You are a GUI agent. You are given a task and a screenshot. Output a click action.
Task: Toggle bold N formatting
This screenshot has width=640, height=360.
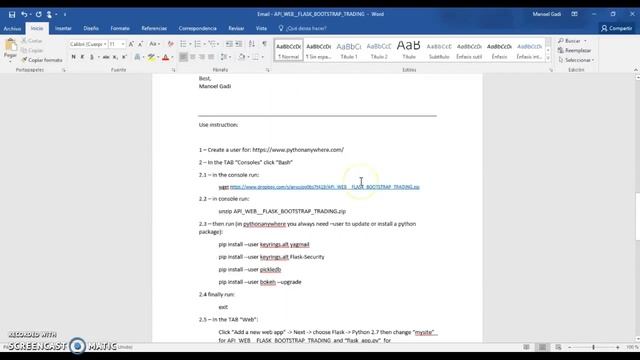73,57
